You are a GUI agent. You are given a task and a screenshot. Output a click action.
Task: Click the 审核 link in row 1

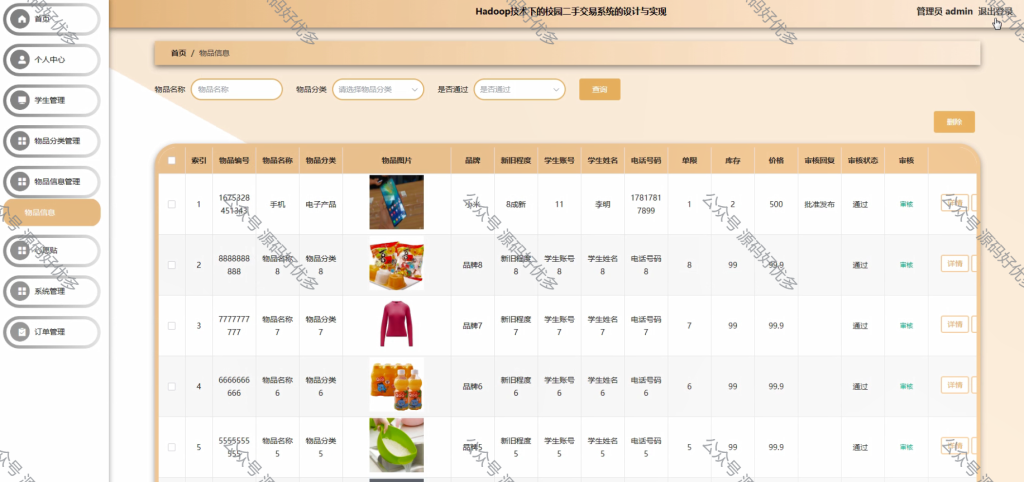click(x=906, y=204)
